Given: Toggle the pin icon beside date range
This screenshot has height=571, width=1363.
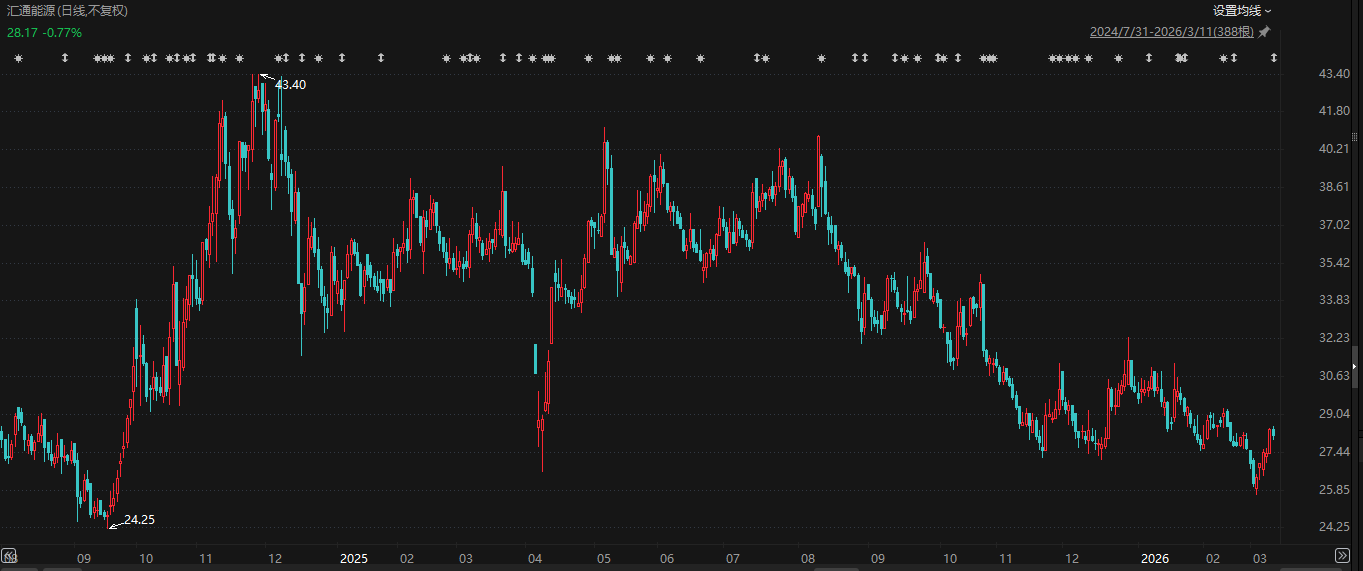Looking at the screenshot, I should (x=1264, y=32).
